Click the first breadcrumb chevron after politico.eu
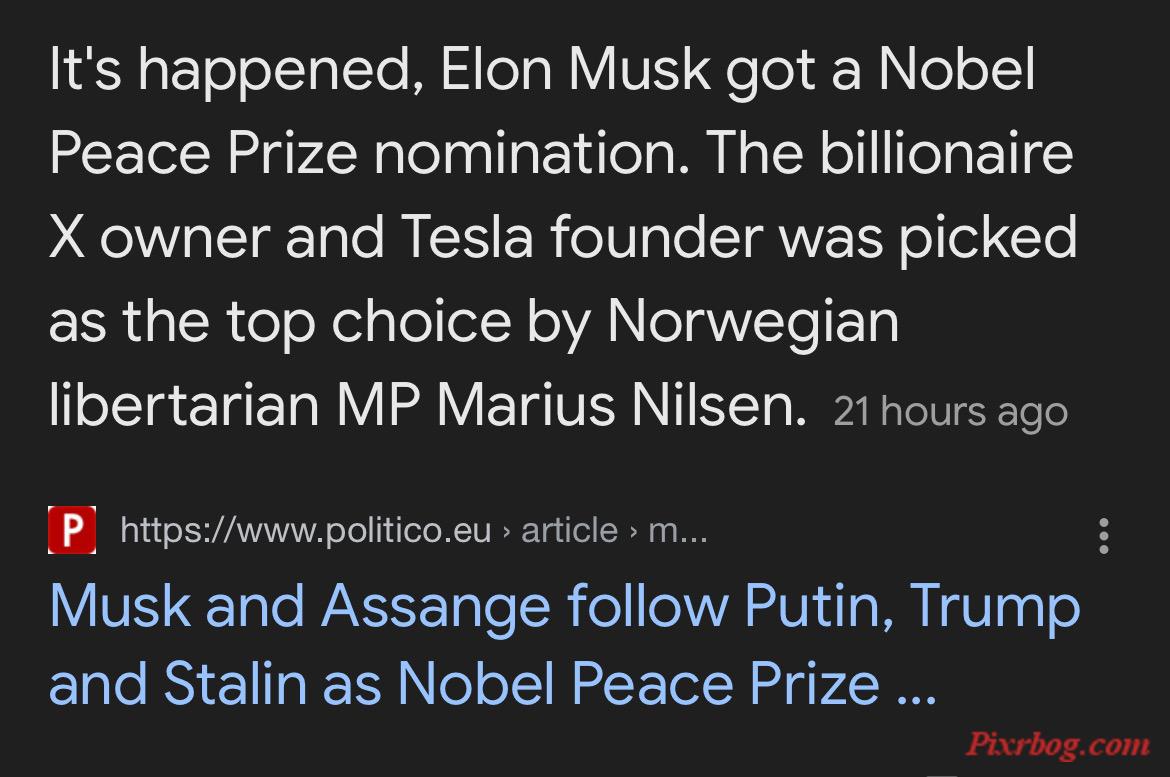Viewport: 1170px width, 777px height. coord(507,532)
